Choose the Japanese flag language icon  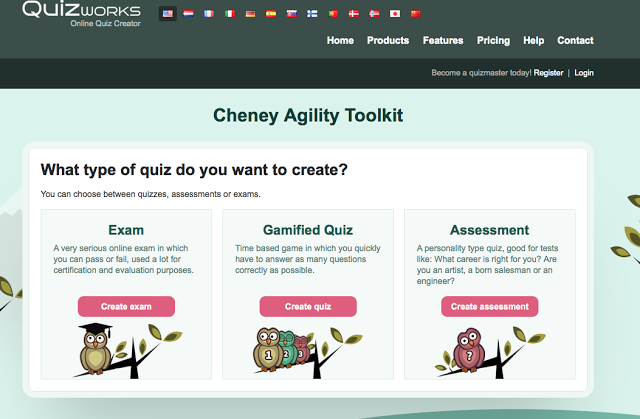pos(395,14)
